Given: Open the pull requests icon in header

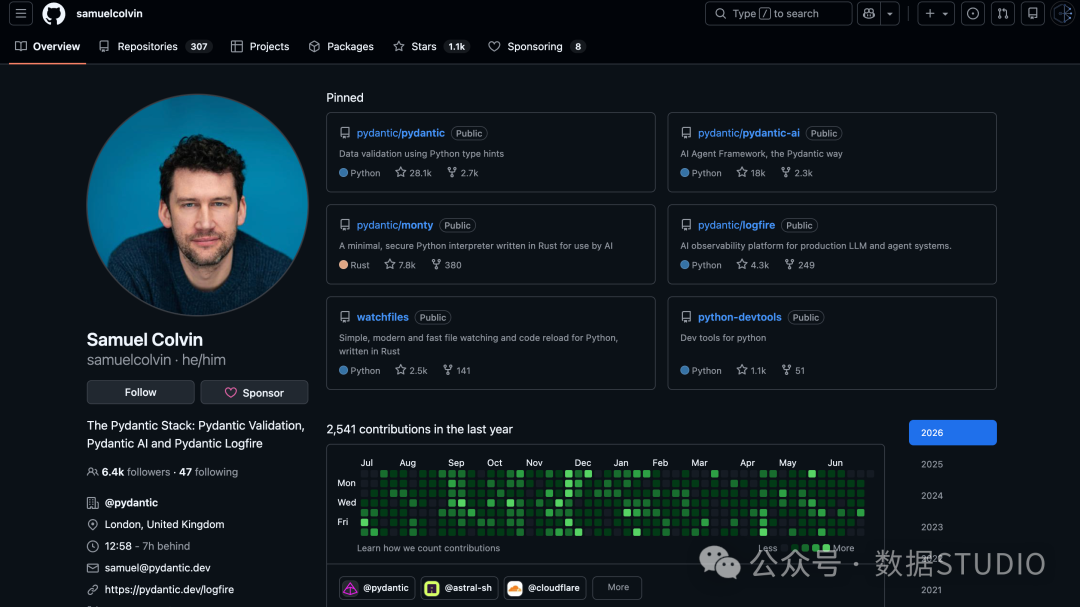Looking at the screenshot, I should point(1003,13).
